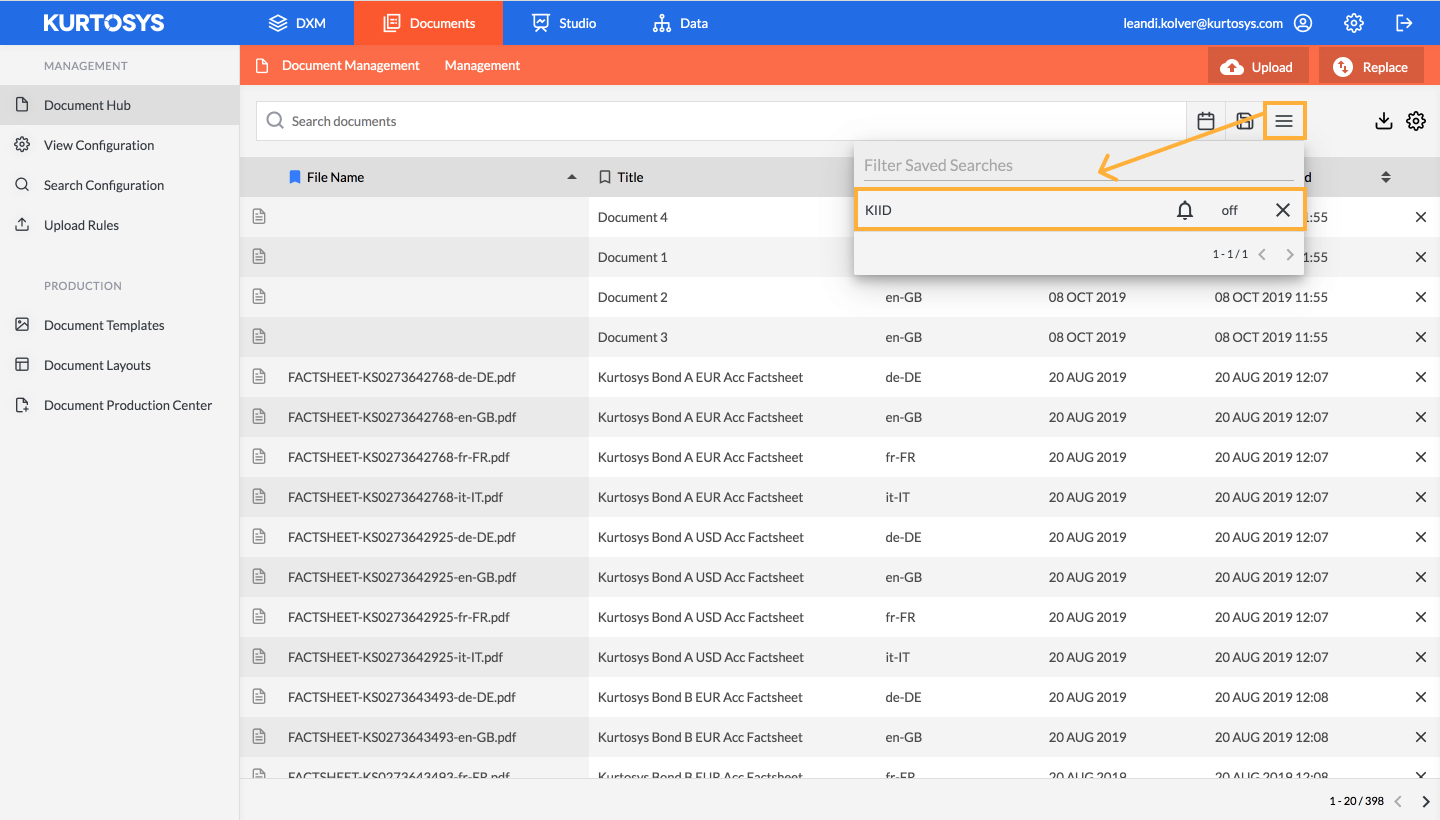Click the Title column header
This screenshot has height=820, width=1440.
click(x=630, y=177)
